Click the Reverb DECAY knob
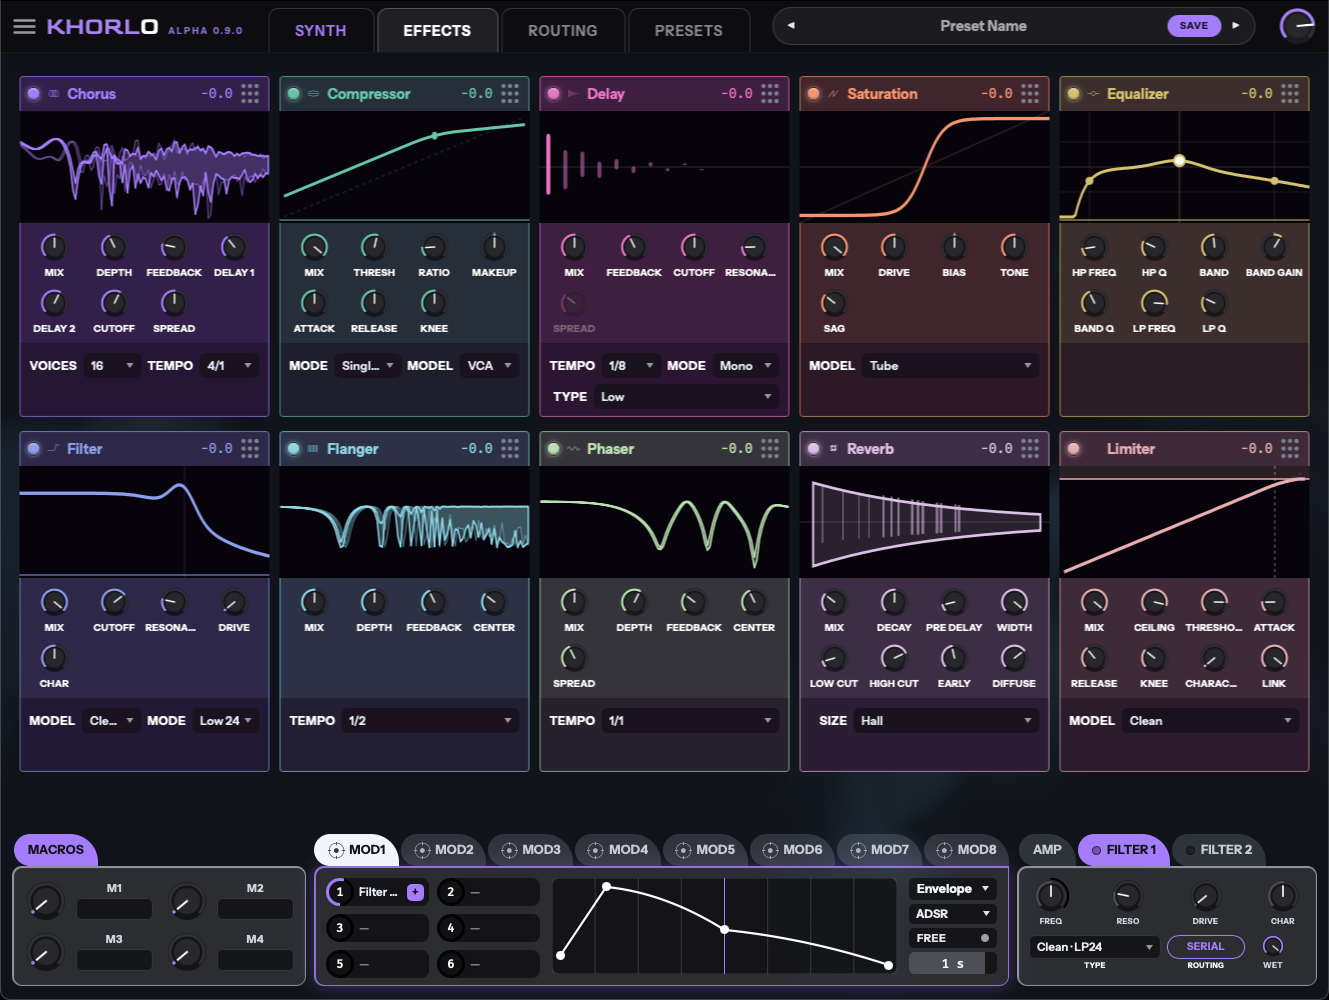 click(x=894, y=601)
